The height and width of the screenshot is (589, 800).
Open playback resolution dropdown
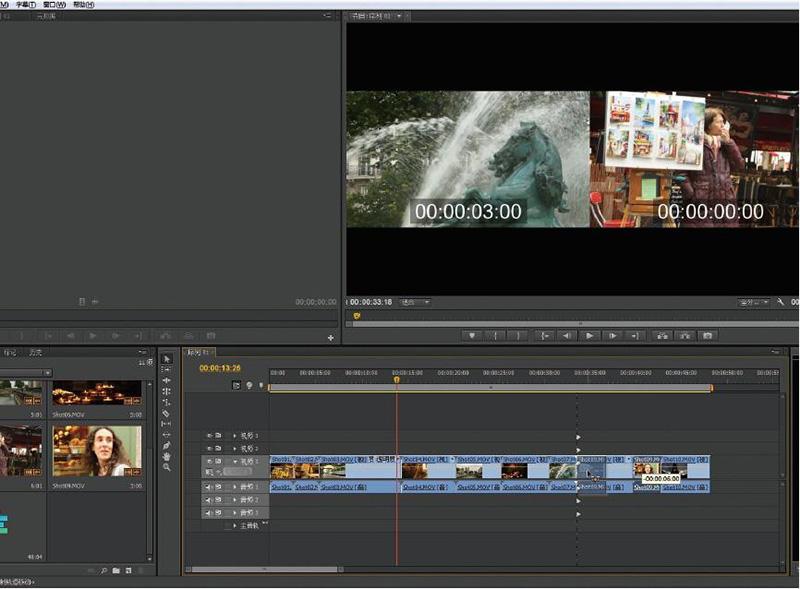click(753, 303)
